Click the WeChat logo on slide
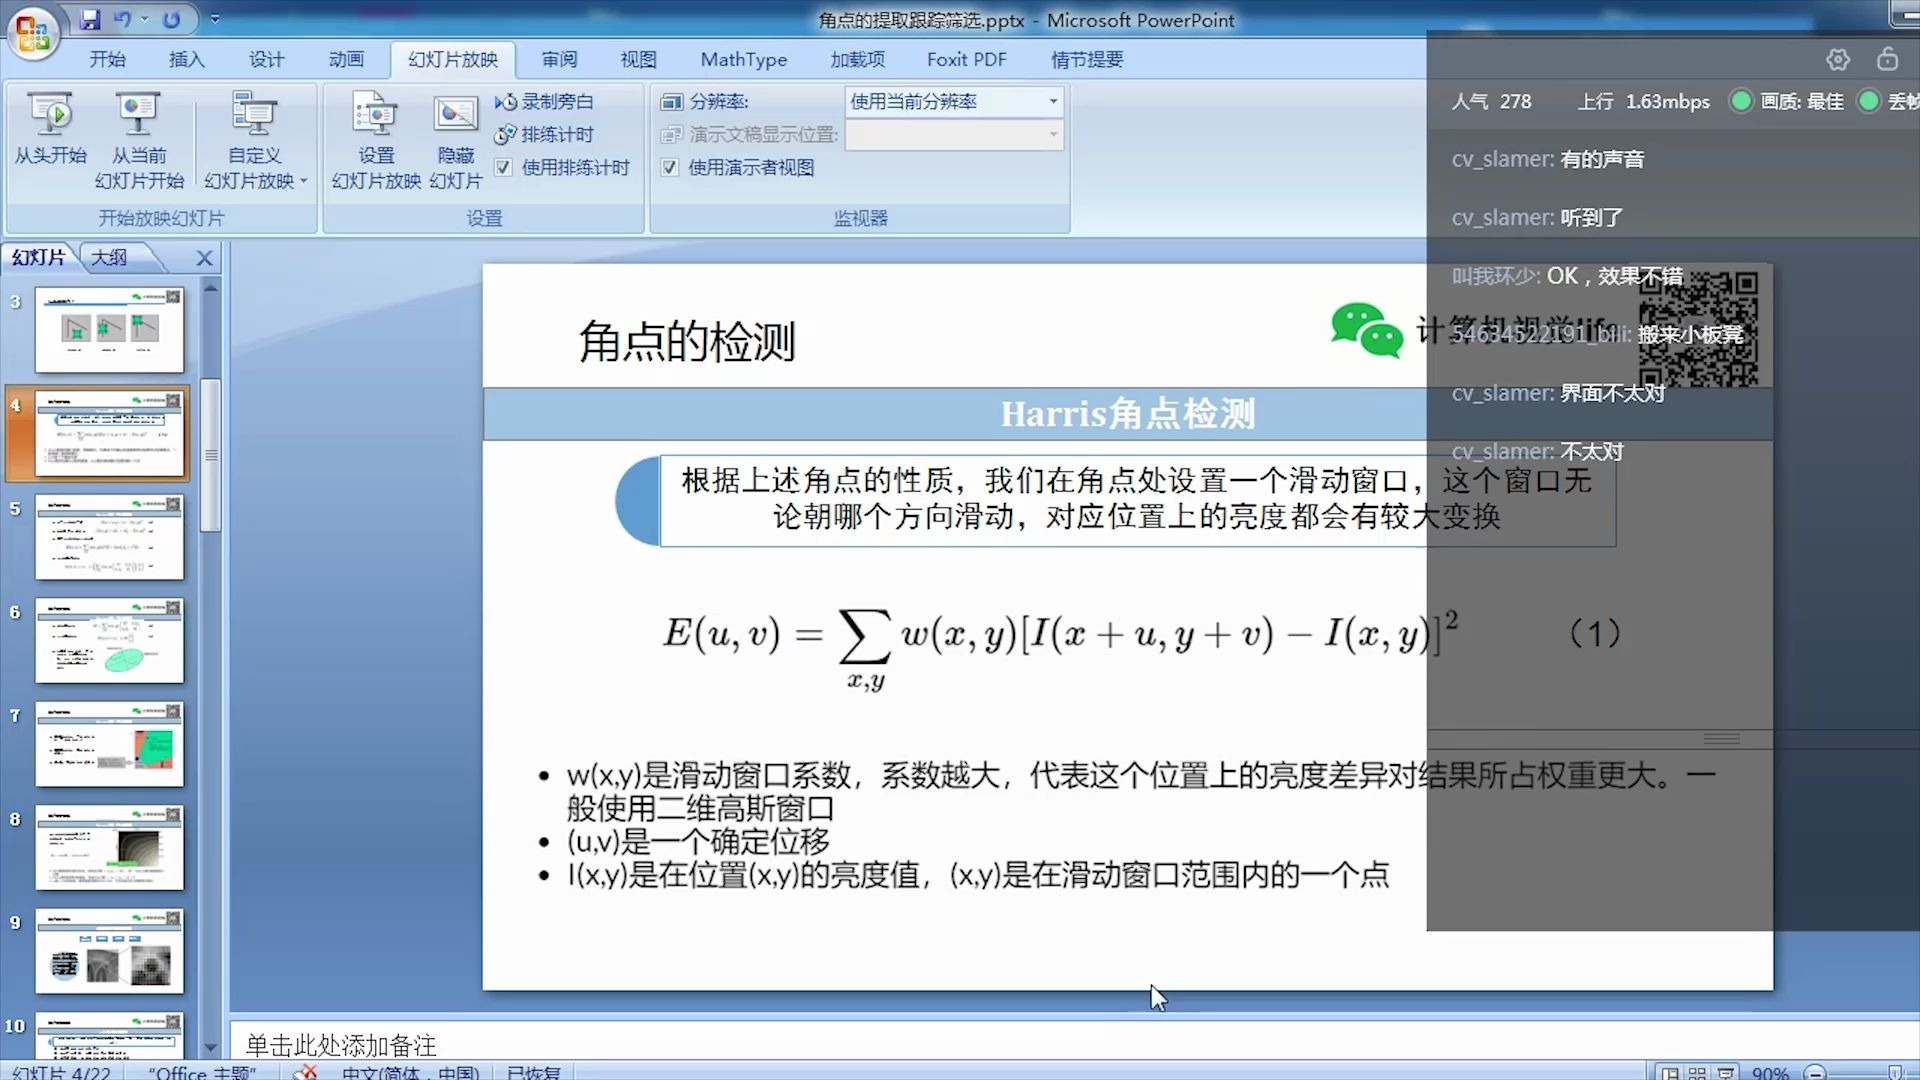 pos(1367,330)
